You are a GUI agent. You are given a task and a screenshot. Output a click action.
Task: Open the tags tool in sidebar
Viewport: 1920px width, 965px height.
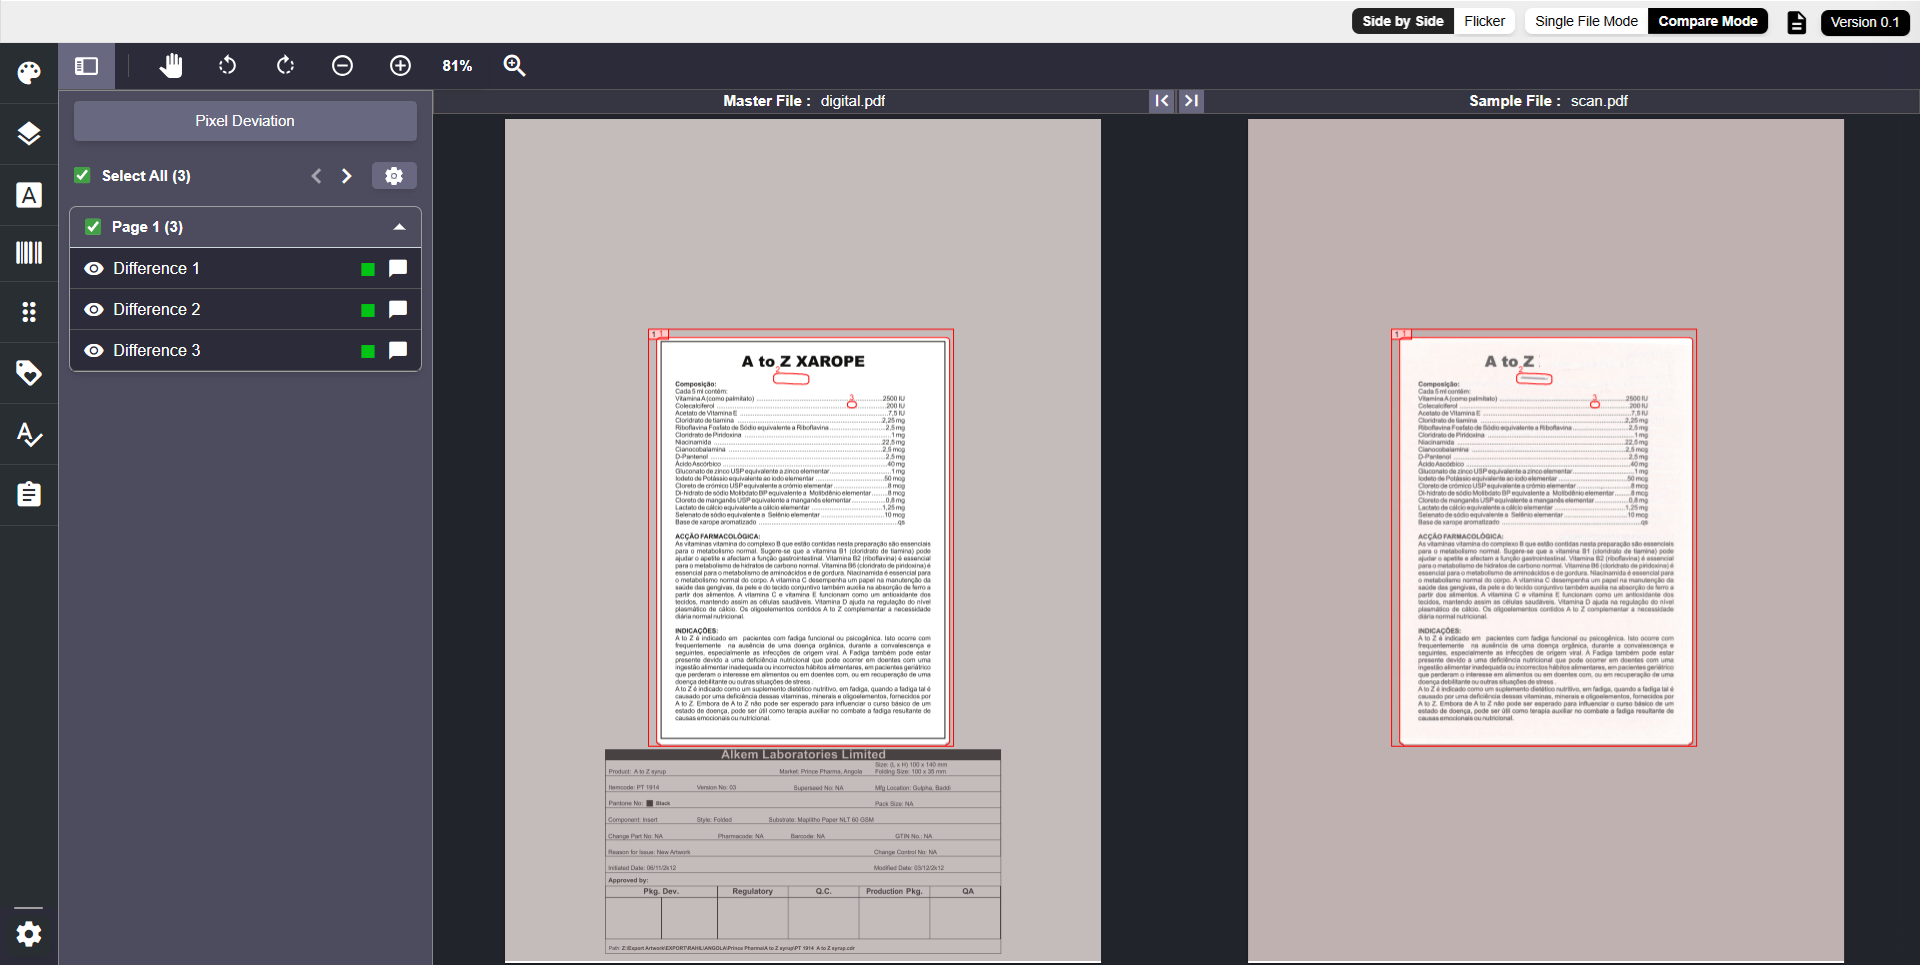29,373
